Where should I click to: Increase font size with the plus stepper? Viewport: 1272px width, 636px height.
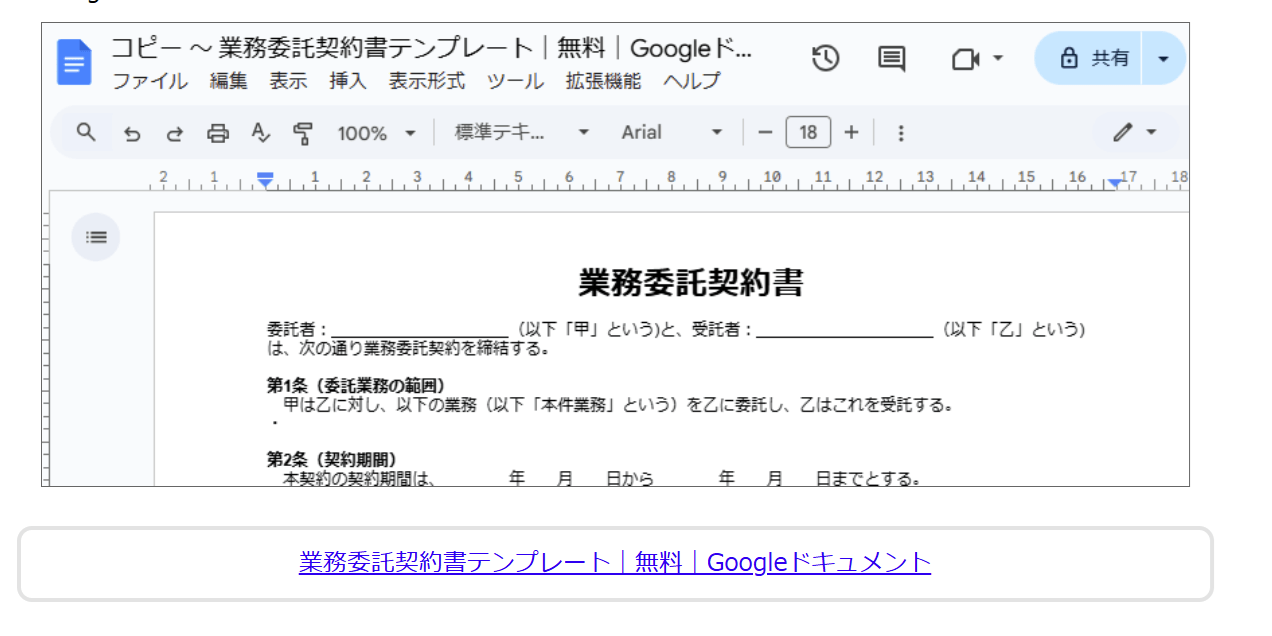(850, 132)
